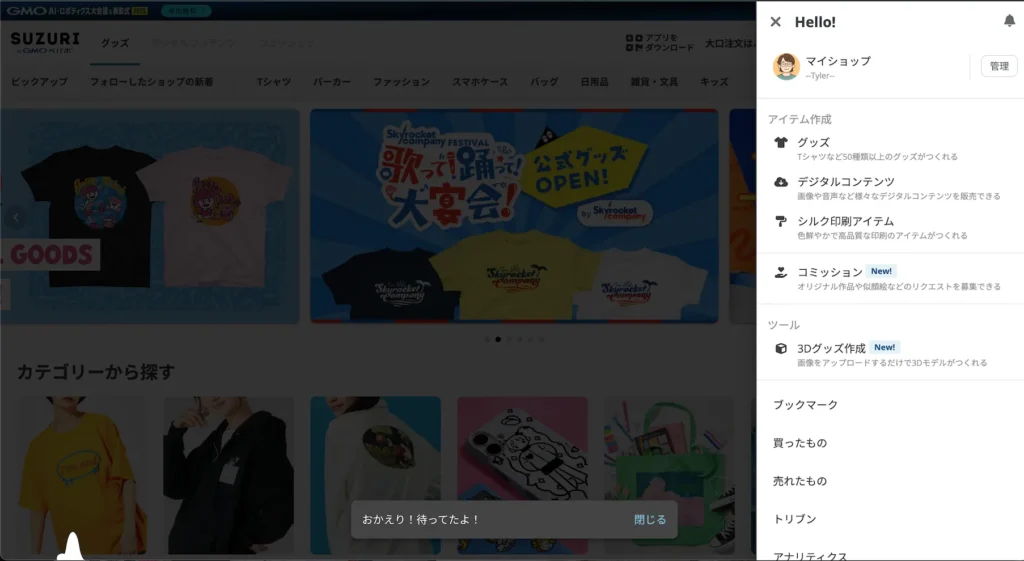Open white back-print hoodie thumbnail

[x=376, y=475]
